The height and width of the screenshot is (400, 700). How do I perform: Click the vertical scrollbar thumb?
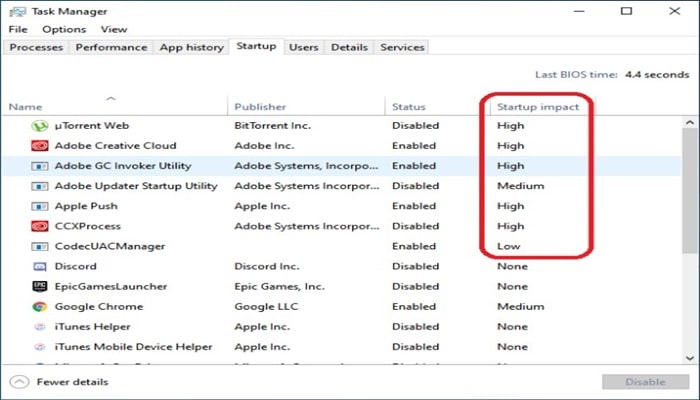click(x=690, y=191)
